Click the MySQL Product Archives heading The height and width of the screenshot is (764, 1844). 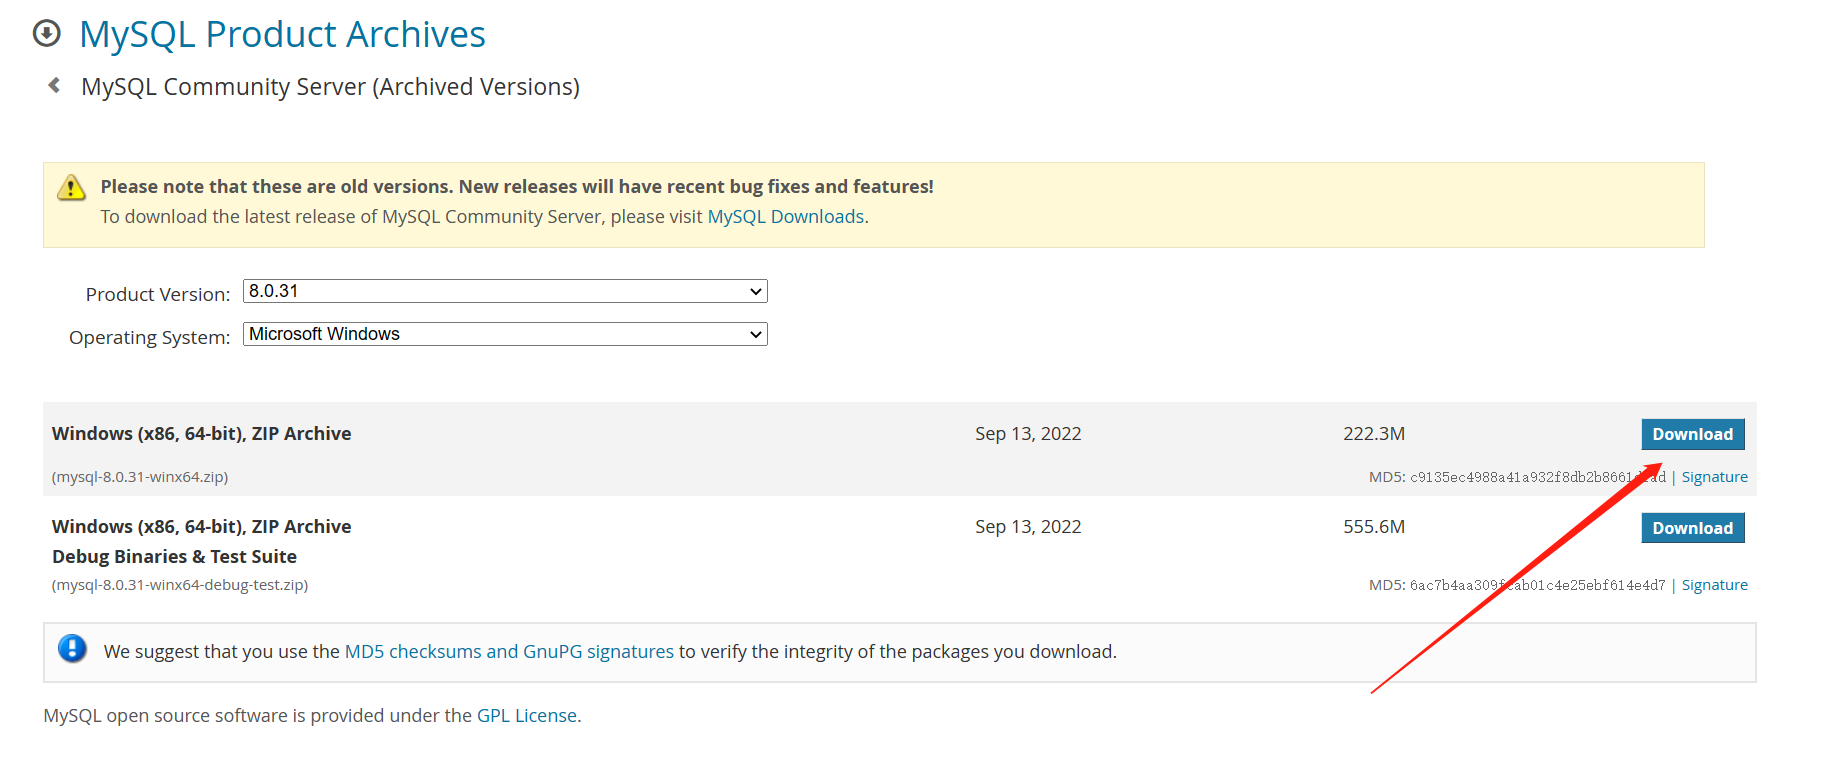point(282,34)
